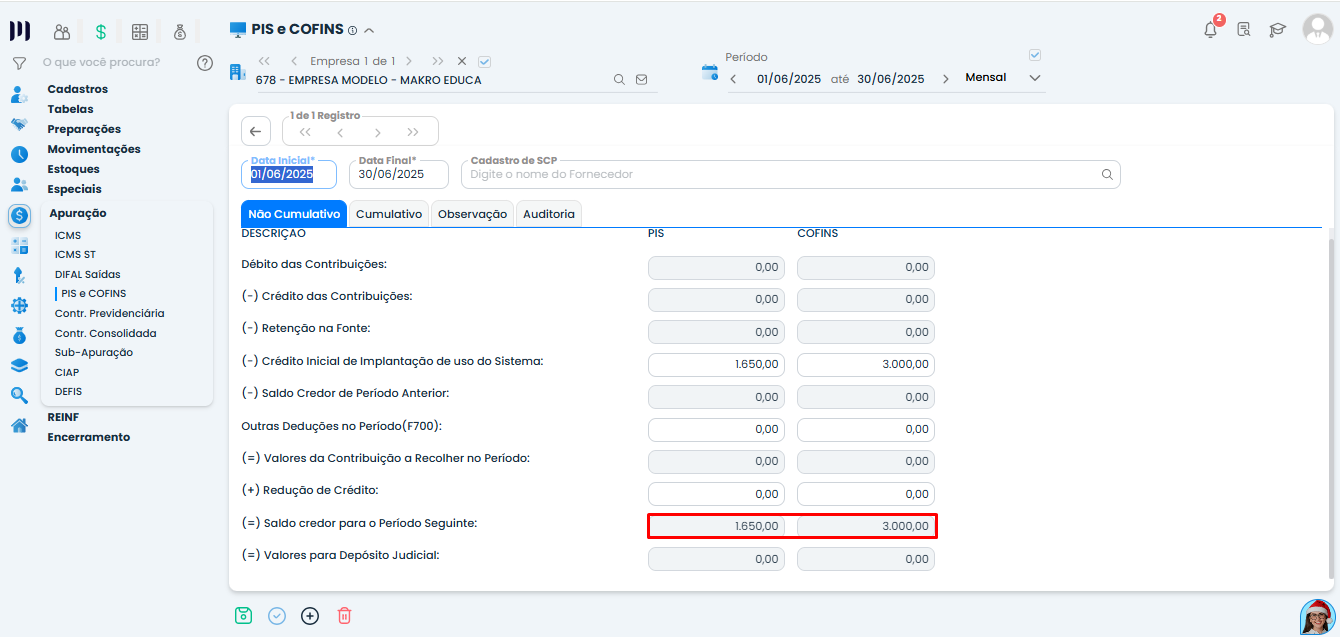
Task: Click the graduation cap training icon
Action: point(1277,30)
